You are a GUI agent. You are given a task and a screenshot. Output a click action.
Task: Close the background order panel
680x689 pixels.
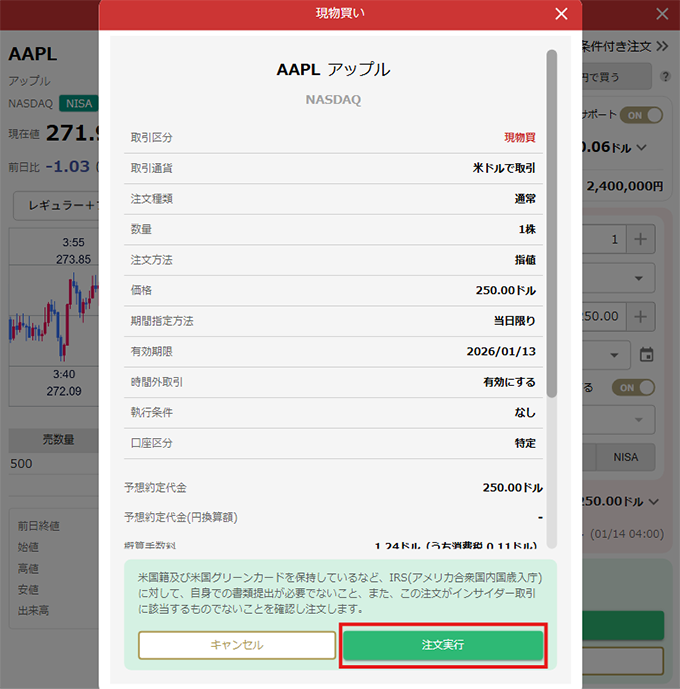[661, 14]
